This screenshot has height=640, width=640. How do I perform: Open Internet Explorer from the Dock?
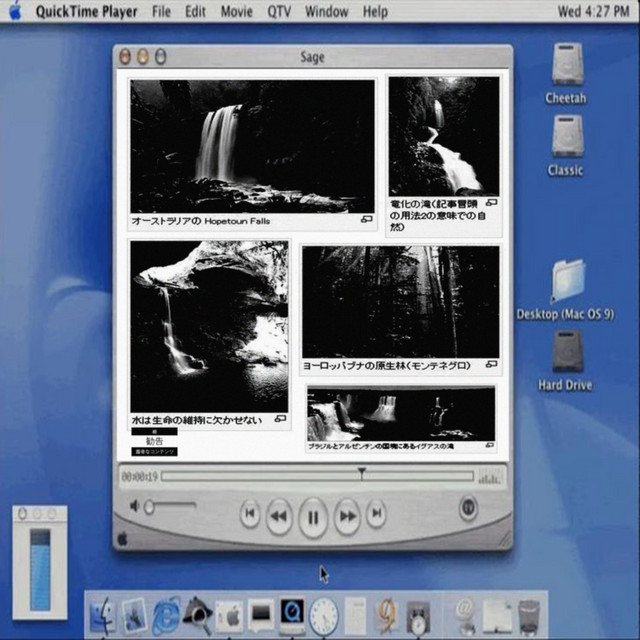[165, 613]
